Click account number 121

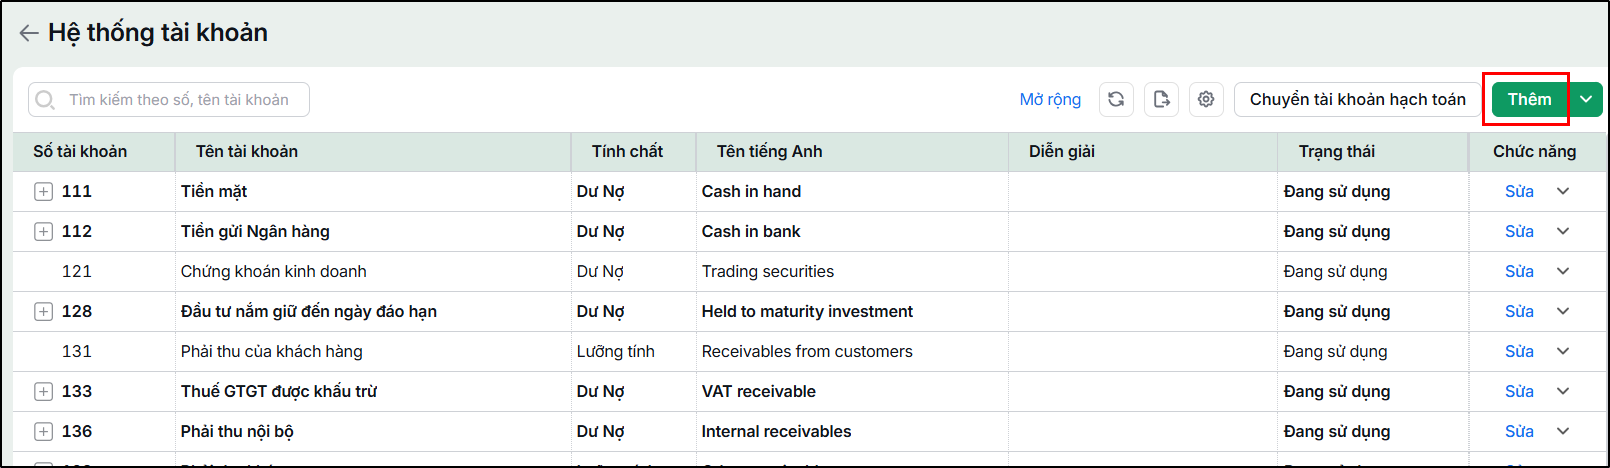pos(77,272)
